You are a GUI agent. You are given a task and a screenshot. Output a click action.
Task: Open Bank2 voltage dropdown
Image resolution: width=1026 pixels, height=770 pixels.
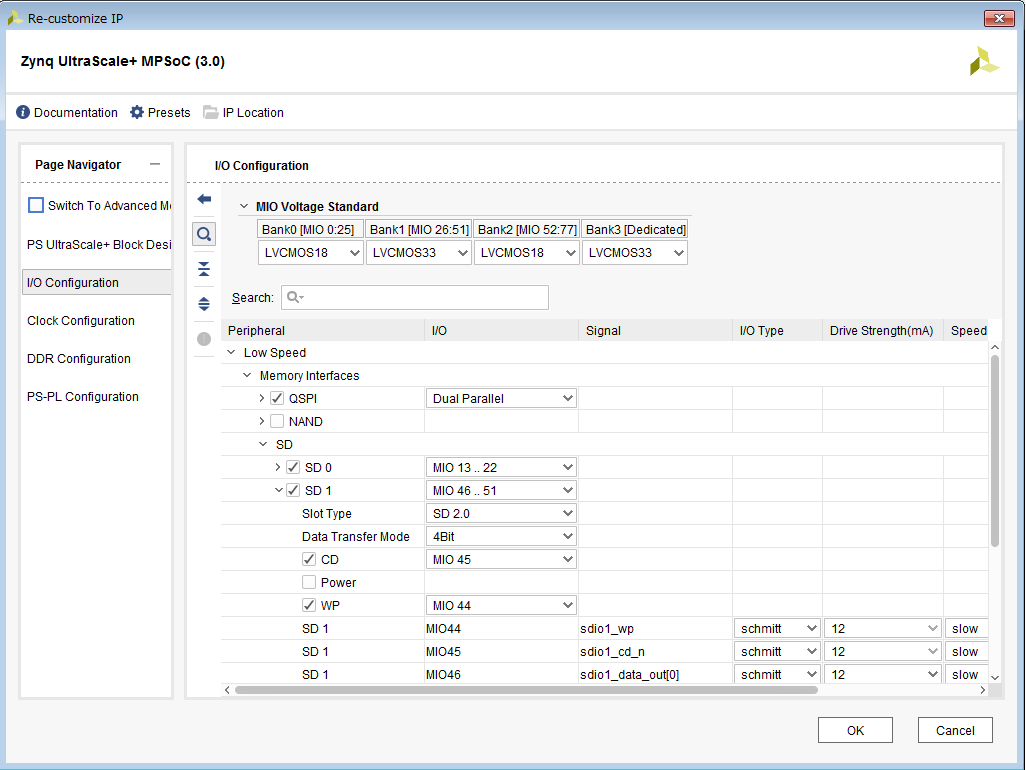tap(527, 253)
